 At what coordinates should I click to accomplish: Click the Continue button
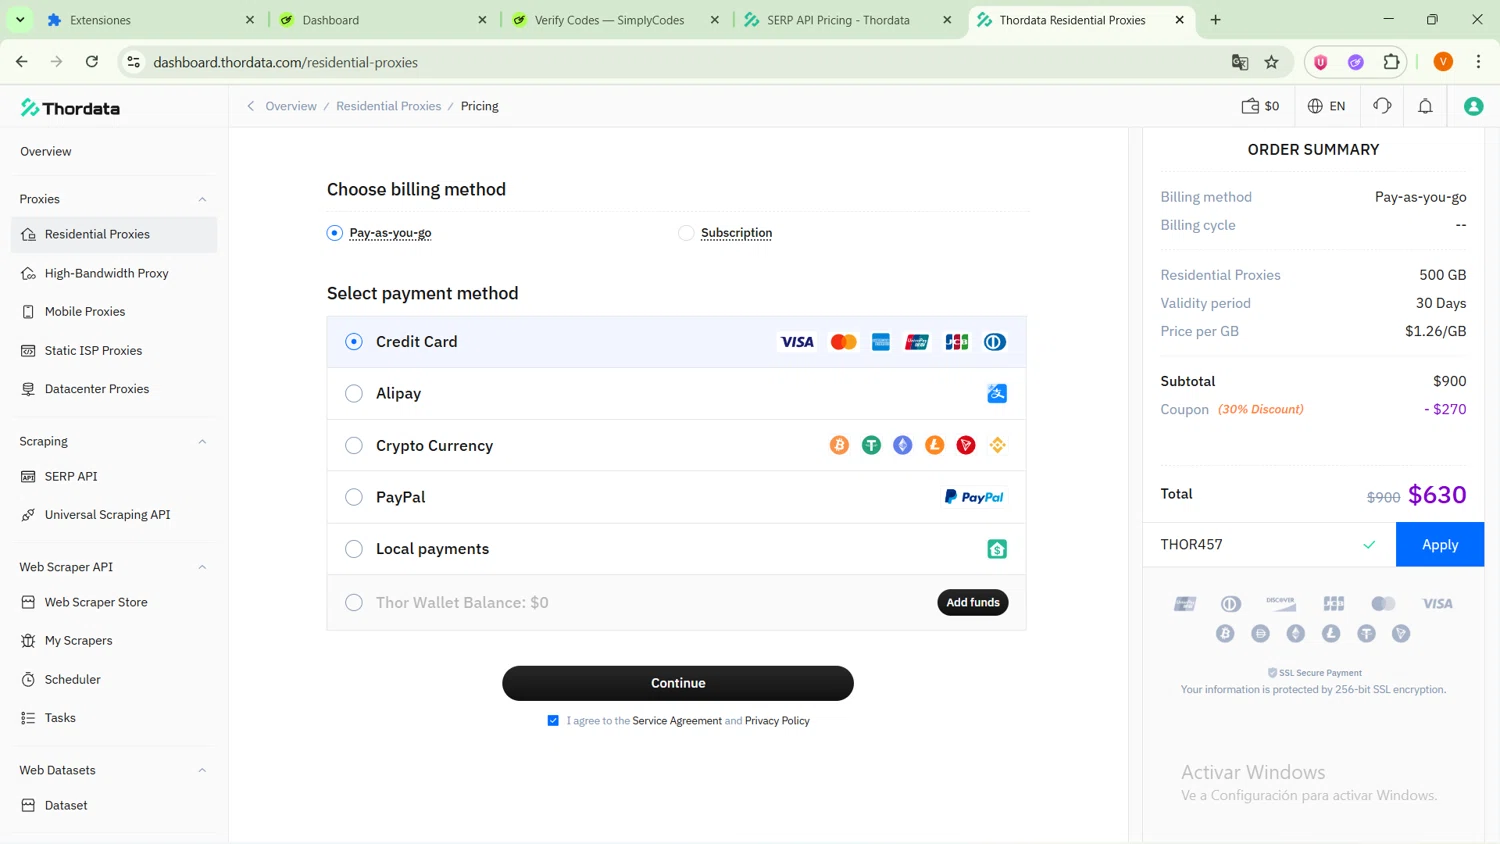click(x=678, y=683)
